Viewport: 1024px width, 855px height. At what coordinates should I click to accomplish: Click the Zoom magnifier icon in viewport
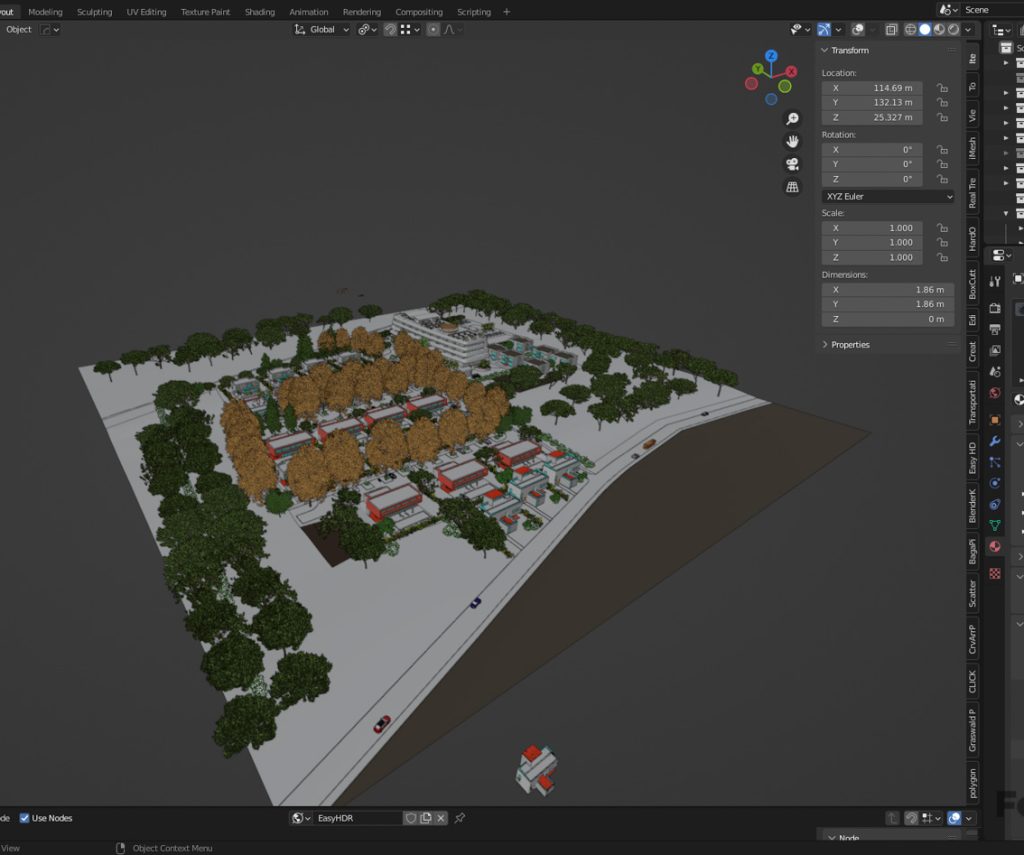[x=792, y=118]
